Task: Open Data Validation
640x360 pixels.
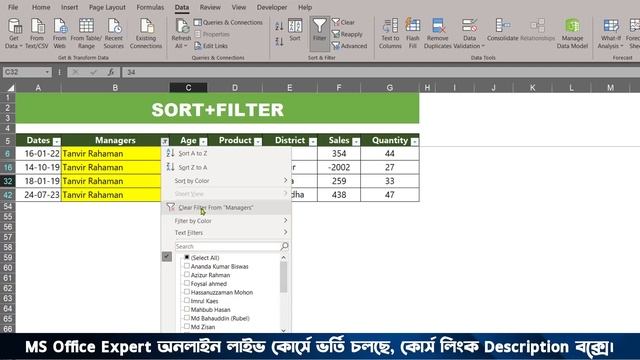Action: [469, 33]
